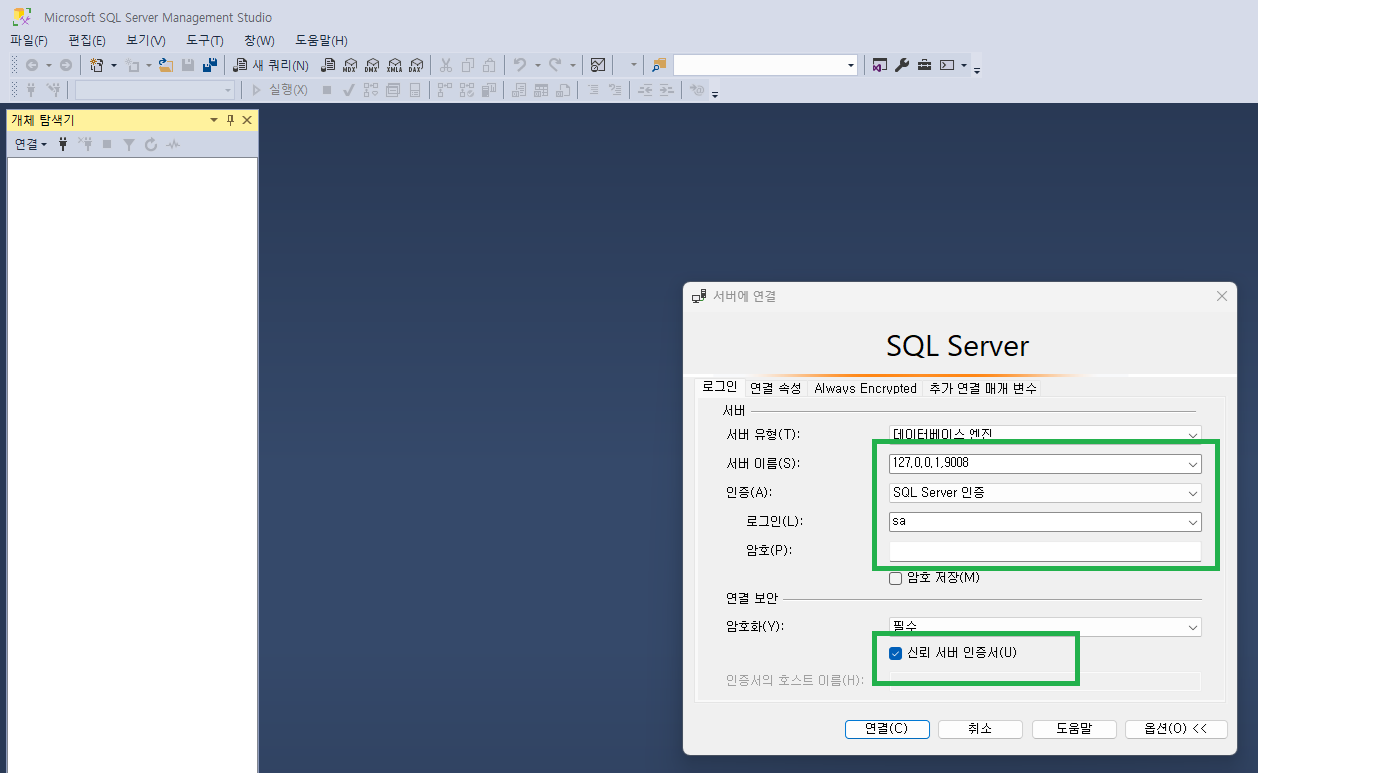Open the command window icon's dropdown arrow
This screenshot has height=773, width=1387.
[964, 65]
